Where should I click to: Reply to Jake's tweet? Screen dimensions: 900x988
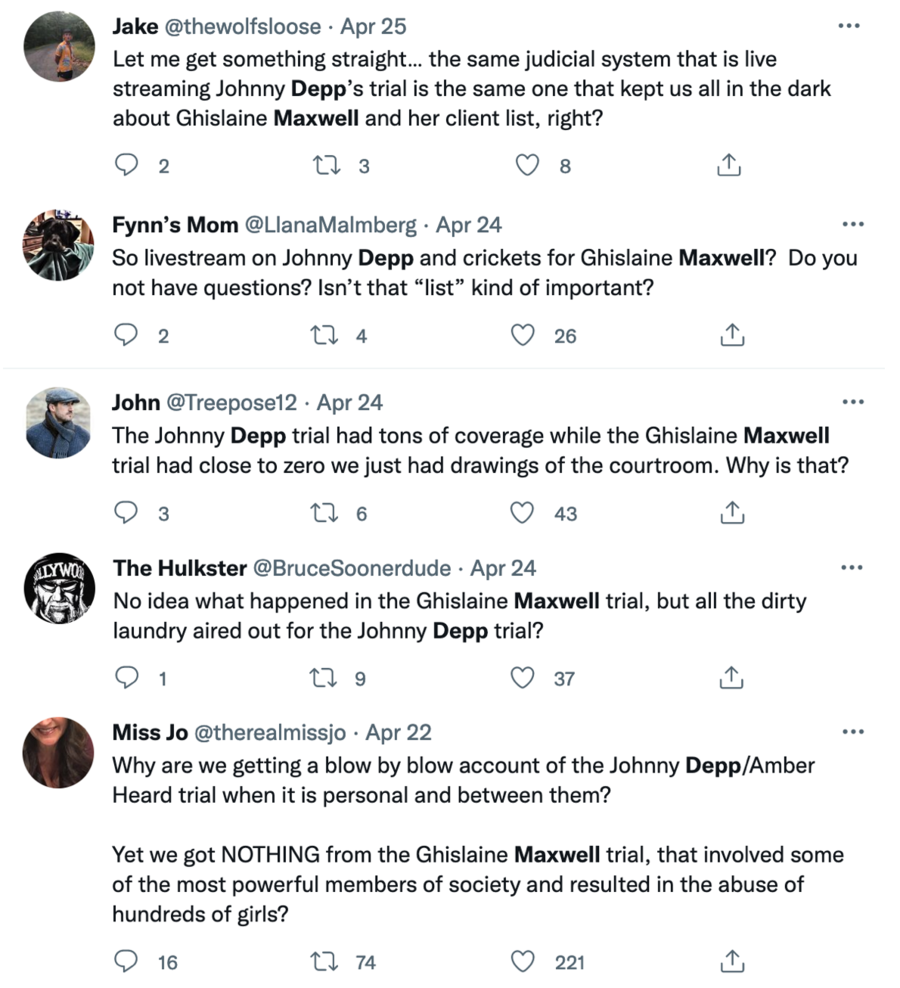coord(126,166)
